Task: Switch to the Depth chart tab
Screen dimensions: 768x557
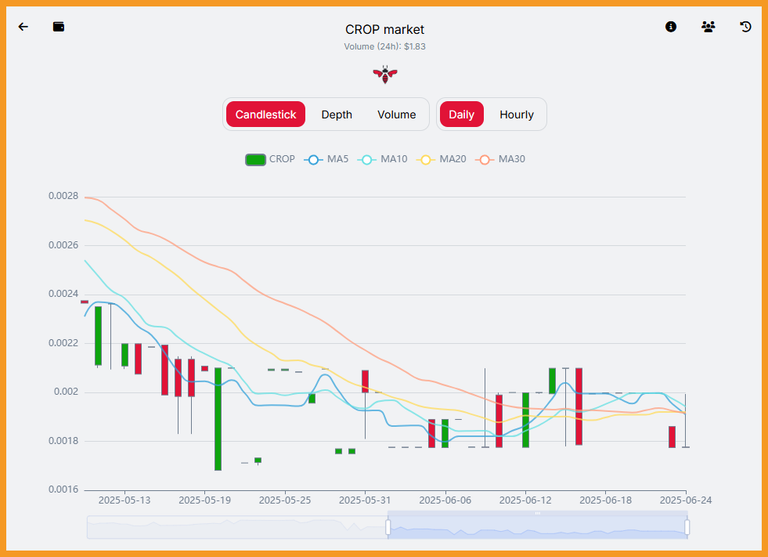Action: coord(336,114)
